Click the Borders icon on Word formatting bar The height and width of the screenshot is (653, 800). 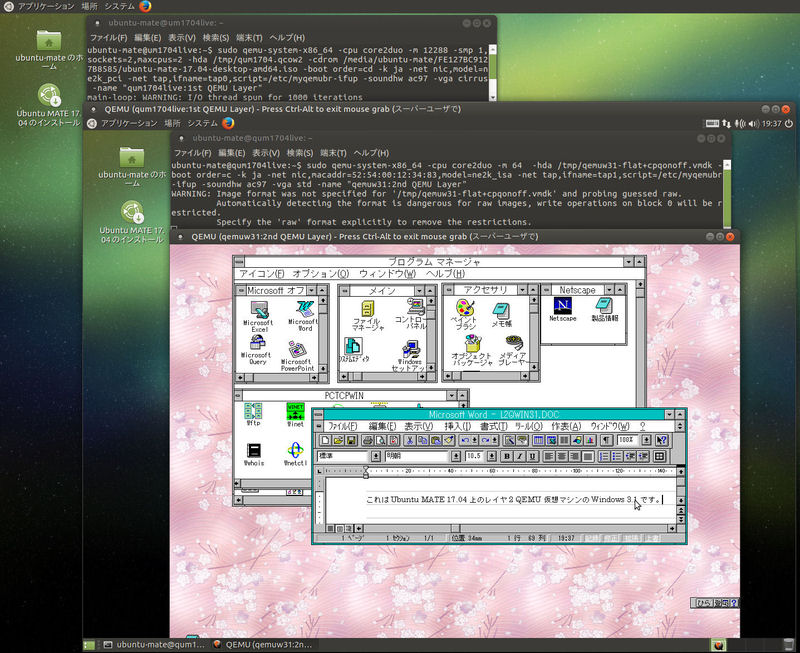(x=660, y=457)
